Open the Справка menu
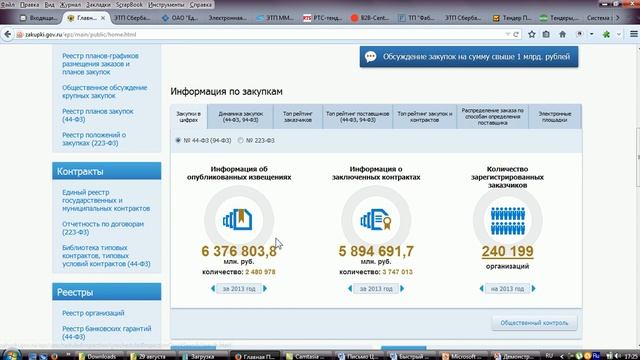The image size is (640, 360). 200,5
